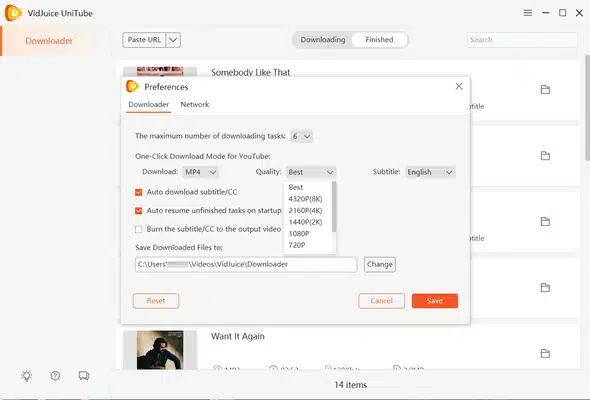Click the save path text field
590x400 pixels.
click(246, 265)
